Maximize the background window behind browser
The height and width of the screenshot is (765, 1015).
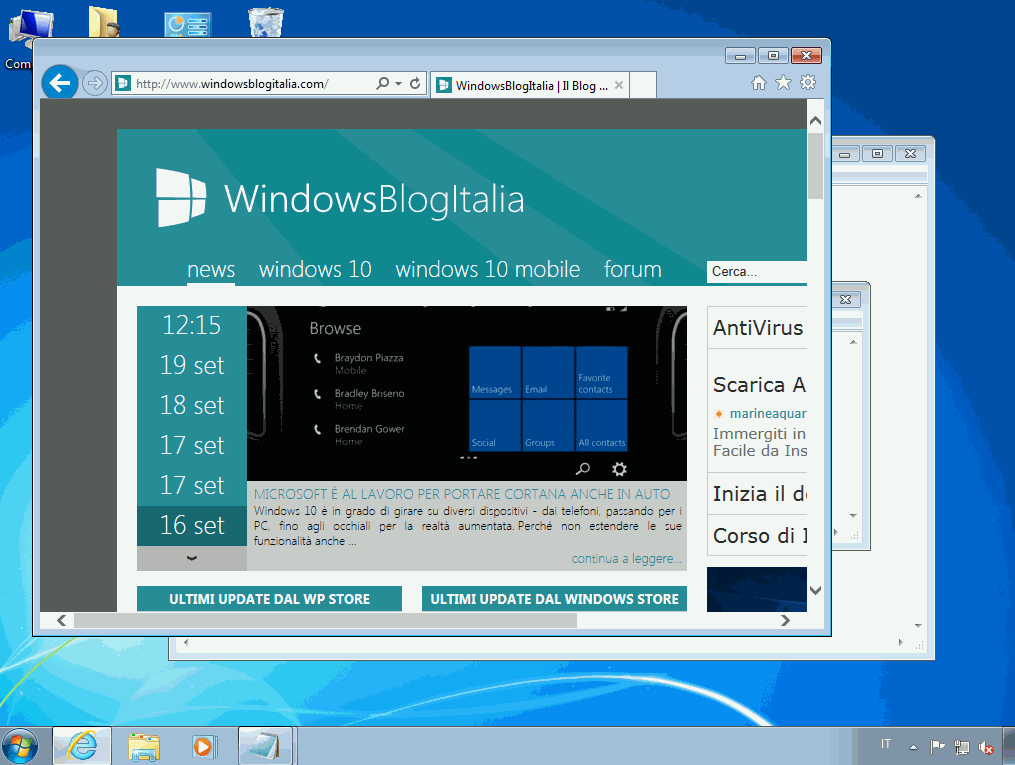[x=877, y=153]
